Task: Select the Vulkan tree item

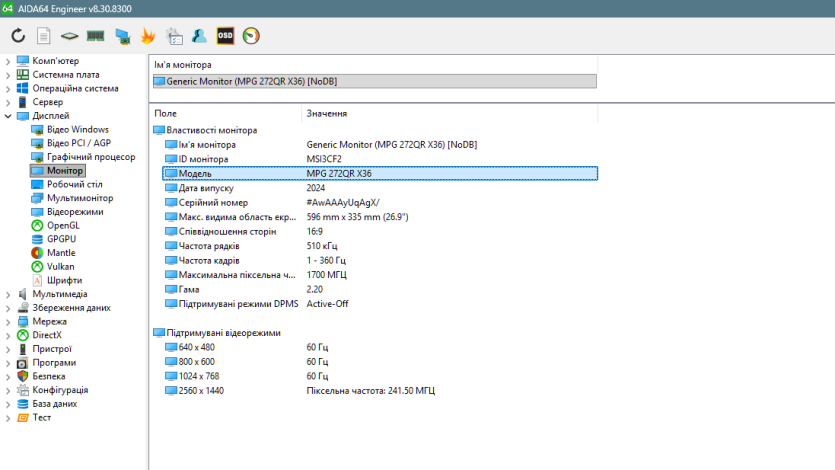Action: tap(60, 267)
